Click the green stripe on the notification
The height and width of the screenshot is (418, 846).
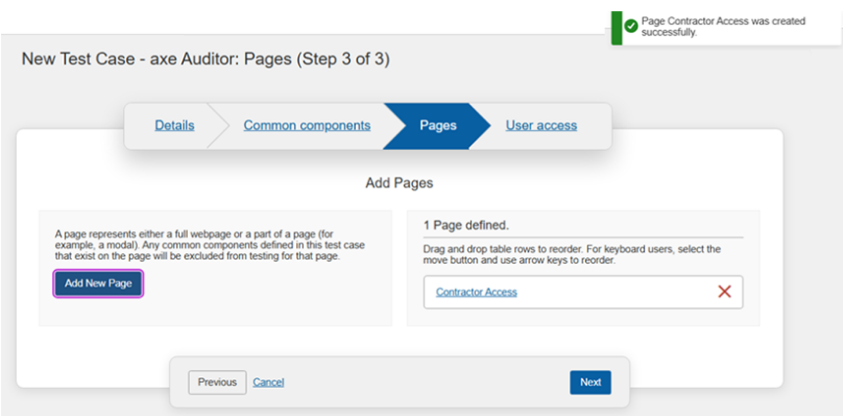click(617, 26)
